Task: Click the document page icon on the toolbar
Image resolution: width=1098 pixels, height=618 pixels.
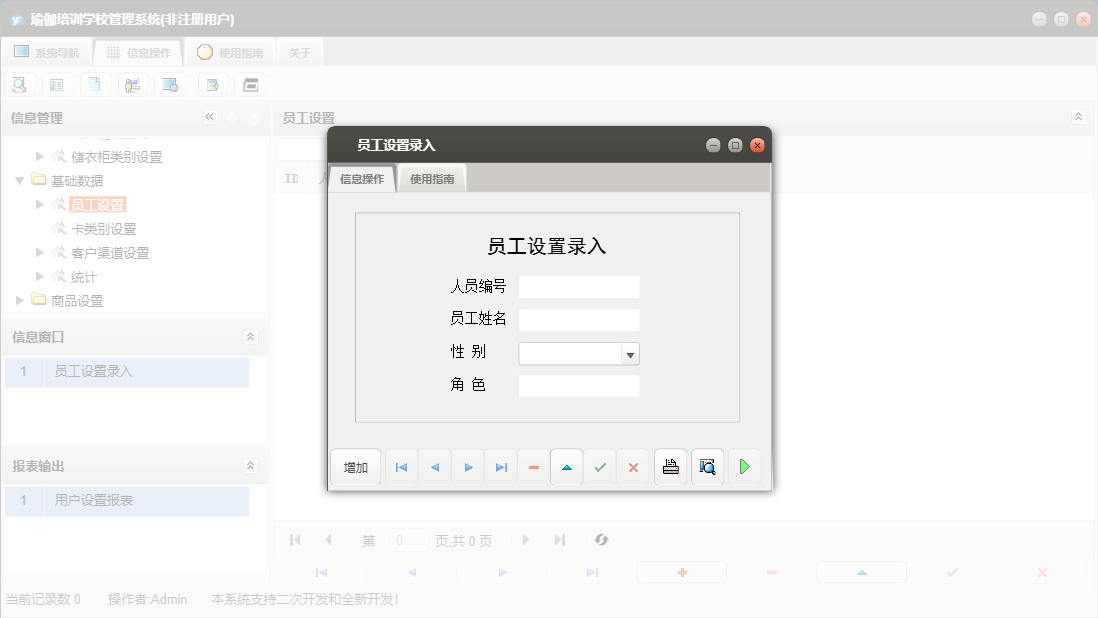Action: tap(95, 84)
